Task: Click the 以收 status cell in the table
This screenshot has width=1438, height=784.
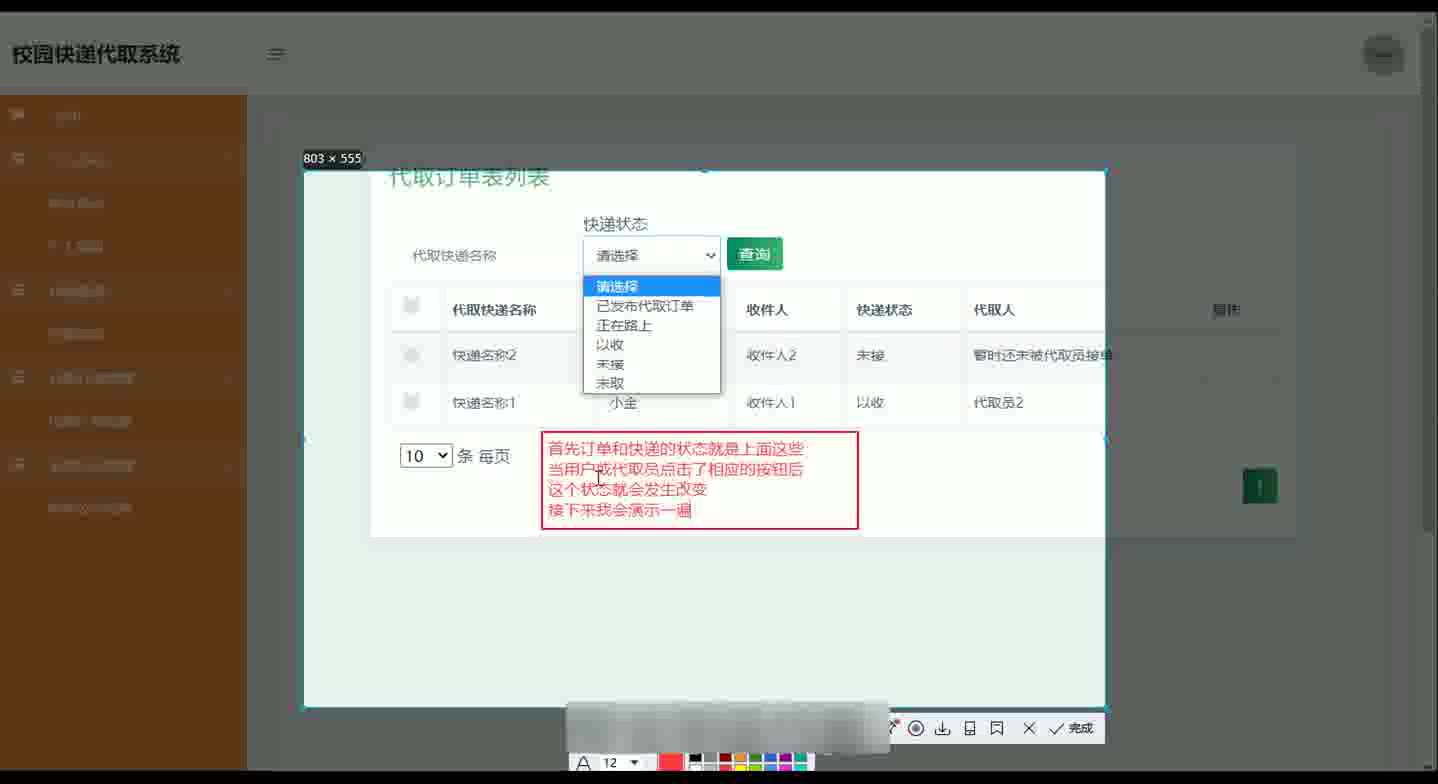Action: [870, 403]
